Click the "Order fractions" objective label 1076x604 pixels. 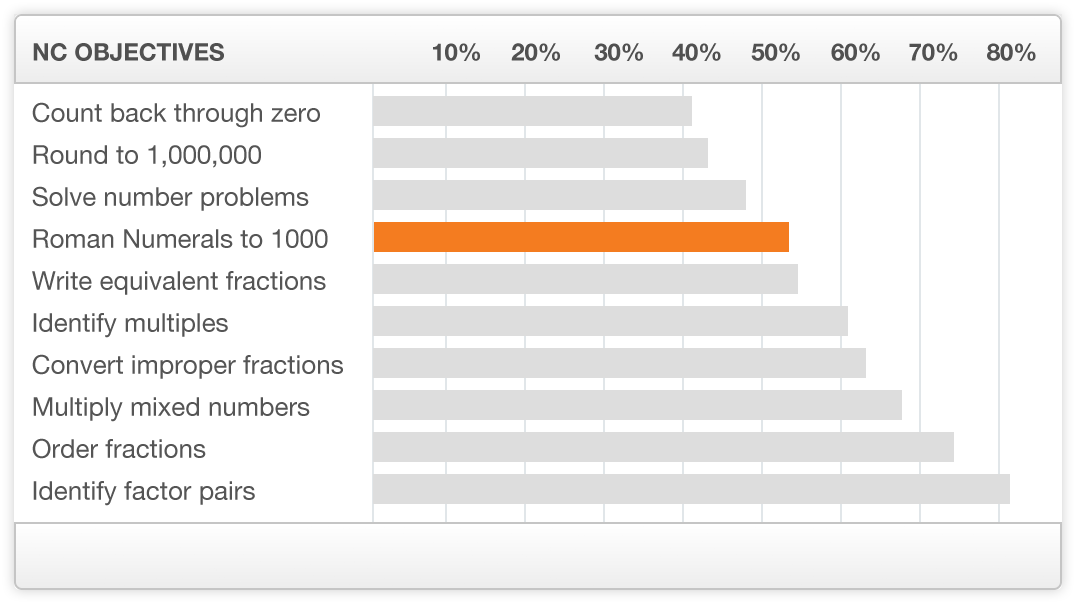[x=119, y=449]
